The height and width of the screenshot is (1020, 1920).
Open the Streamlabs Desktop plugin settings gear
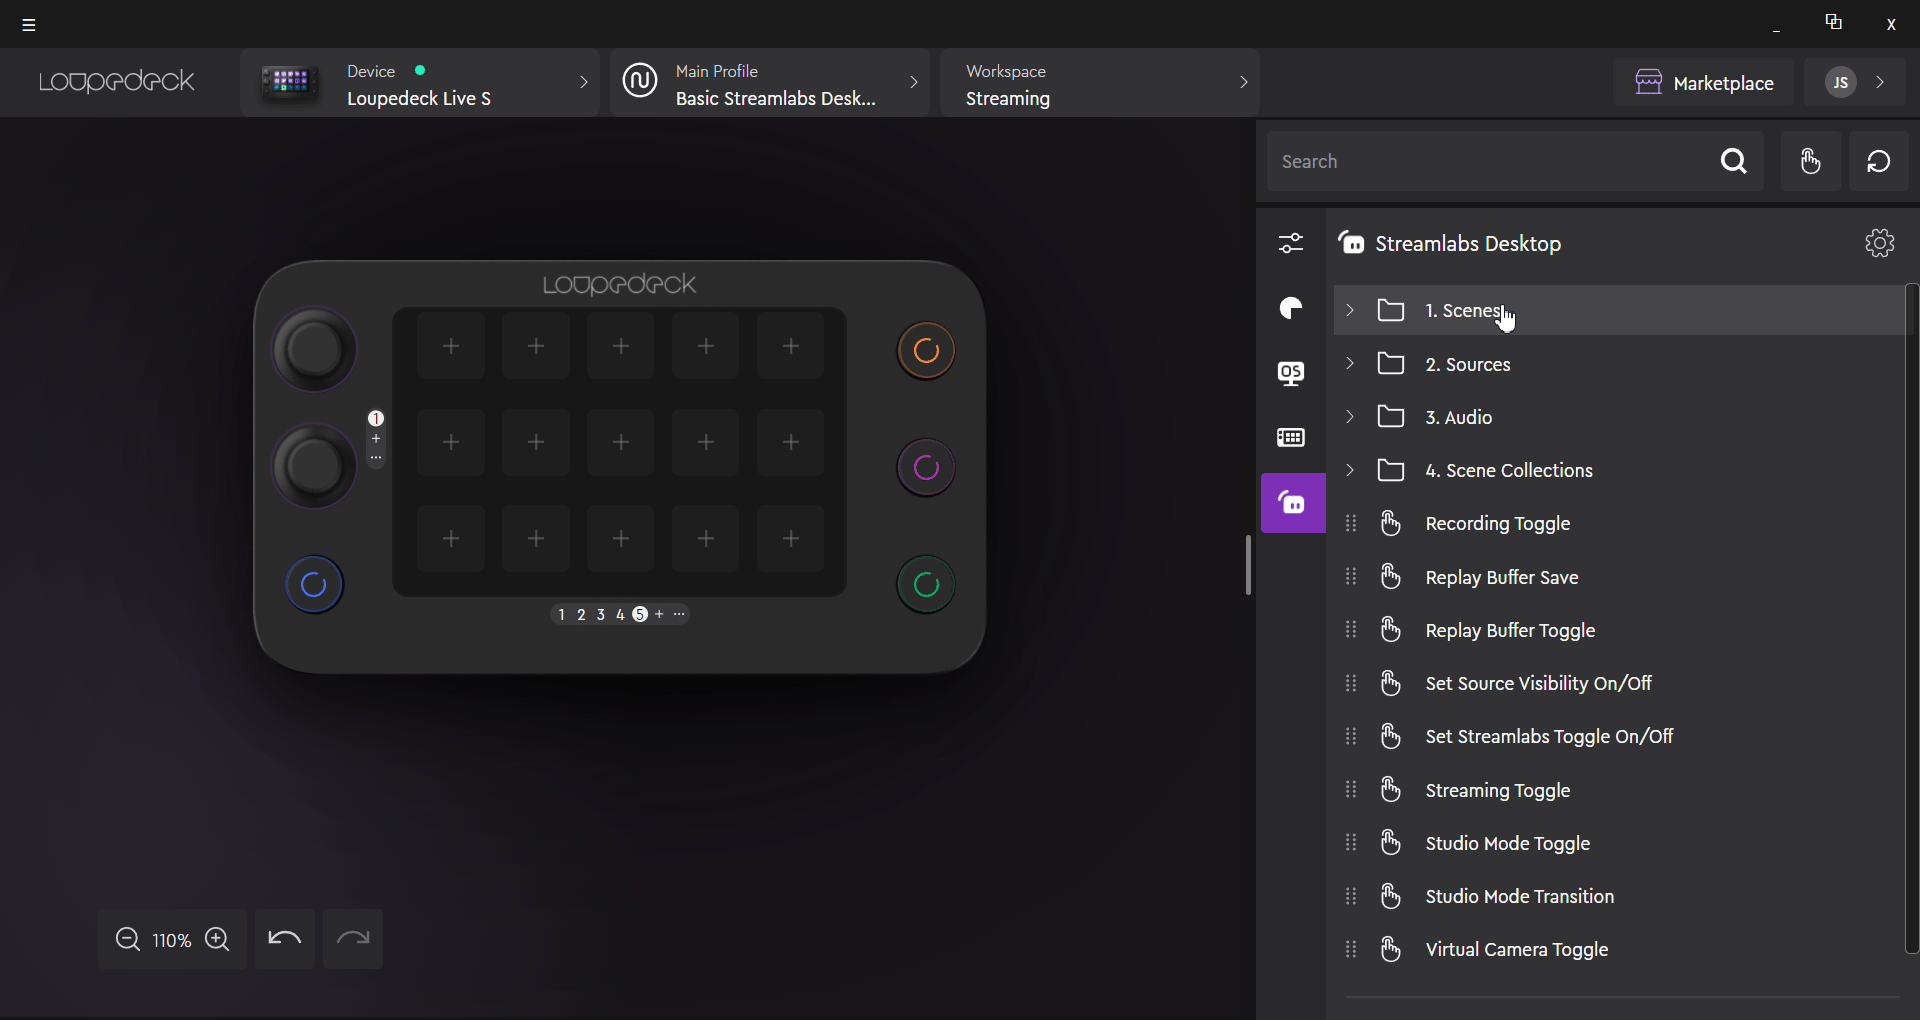(1879, 243)
